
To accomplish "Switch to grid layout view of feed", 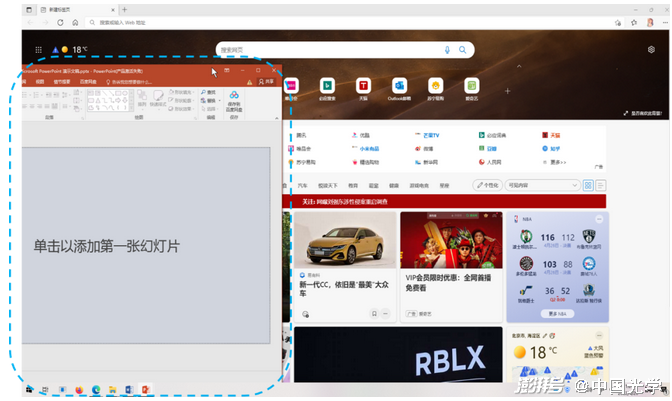I will tap(588, 185).
